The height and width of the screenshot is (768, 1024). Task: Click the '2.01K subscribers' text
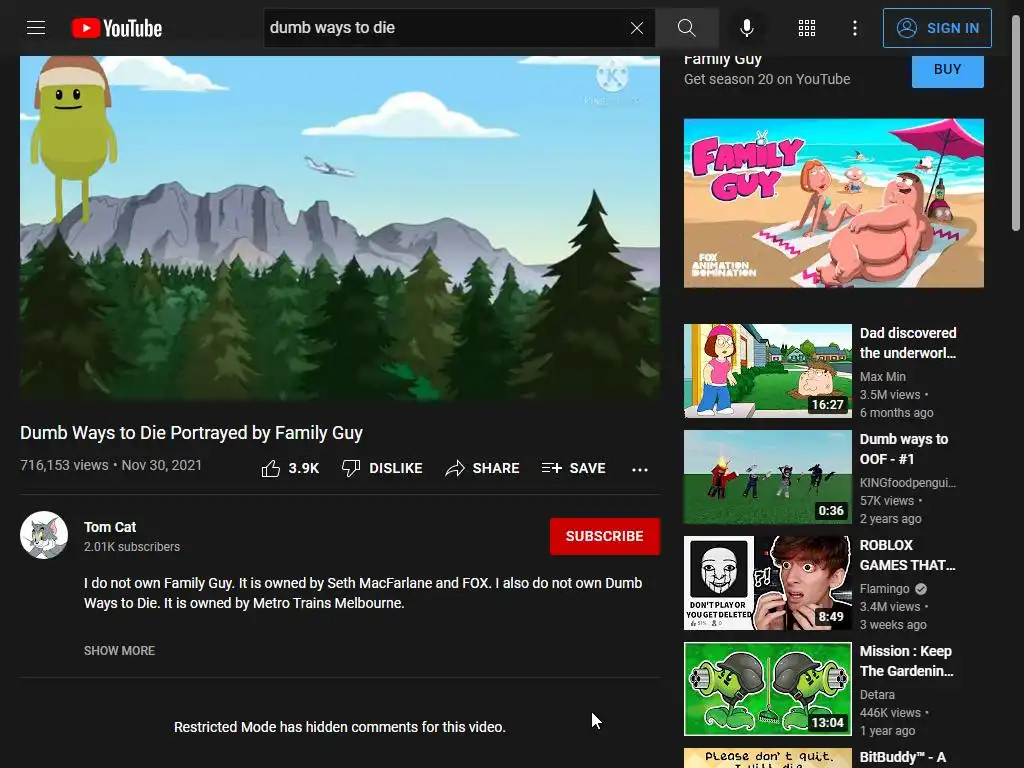132,547
